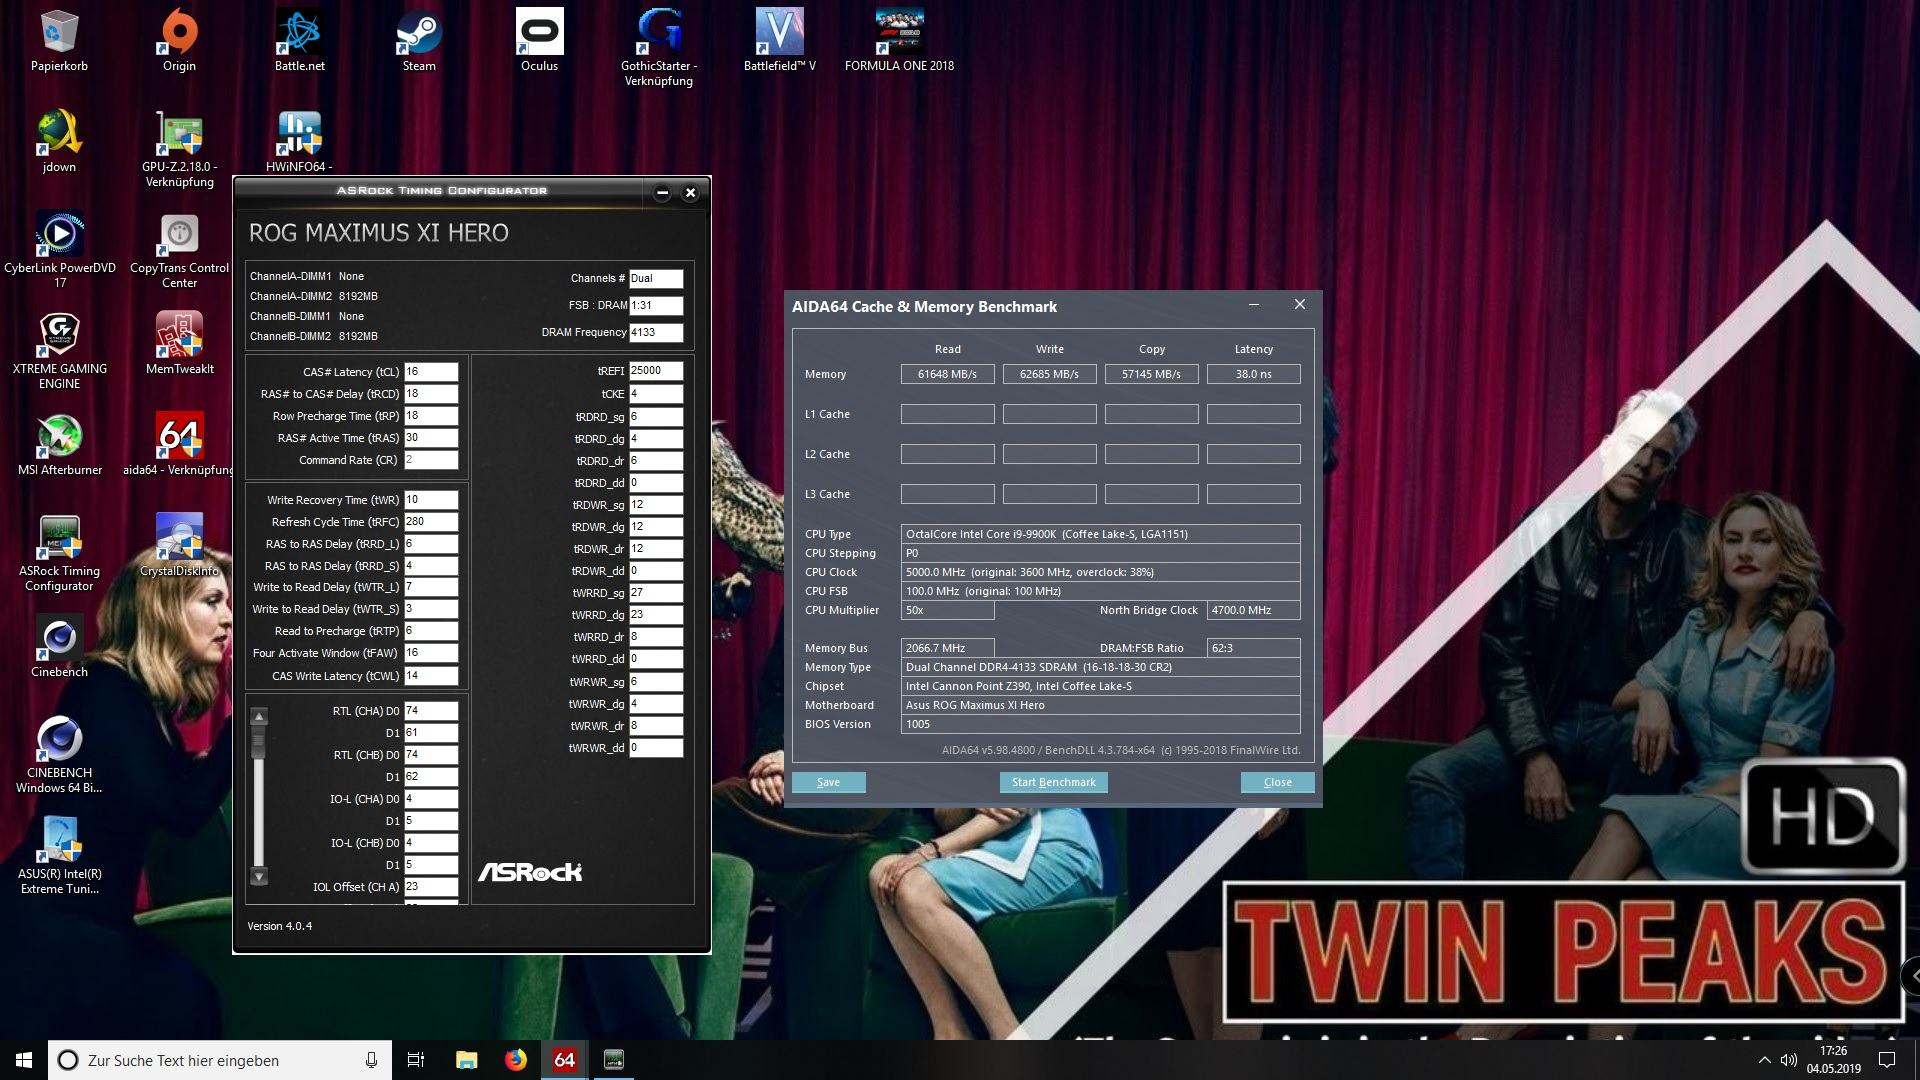Launch CrystalDiskInfo desktop shortcut
1920x1080 pixels.
179,545
